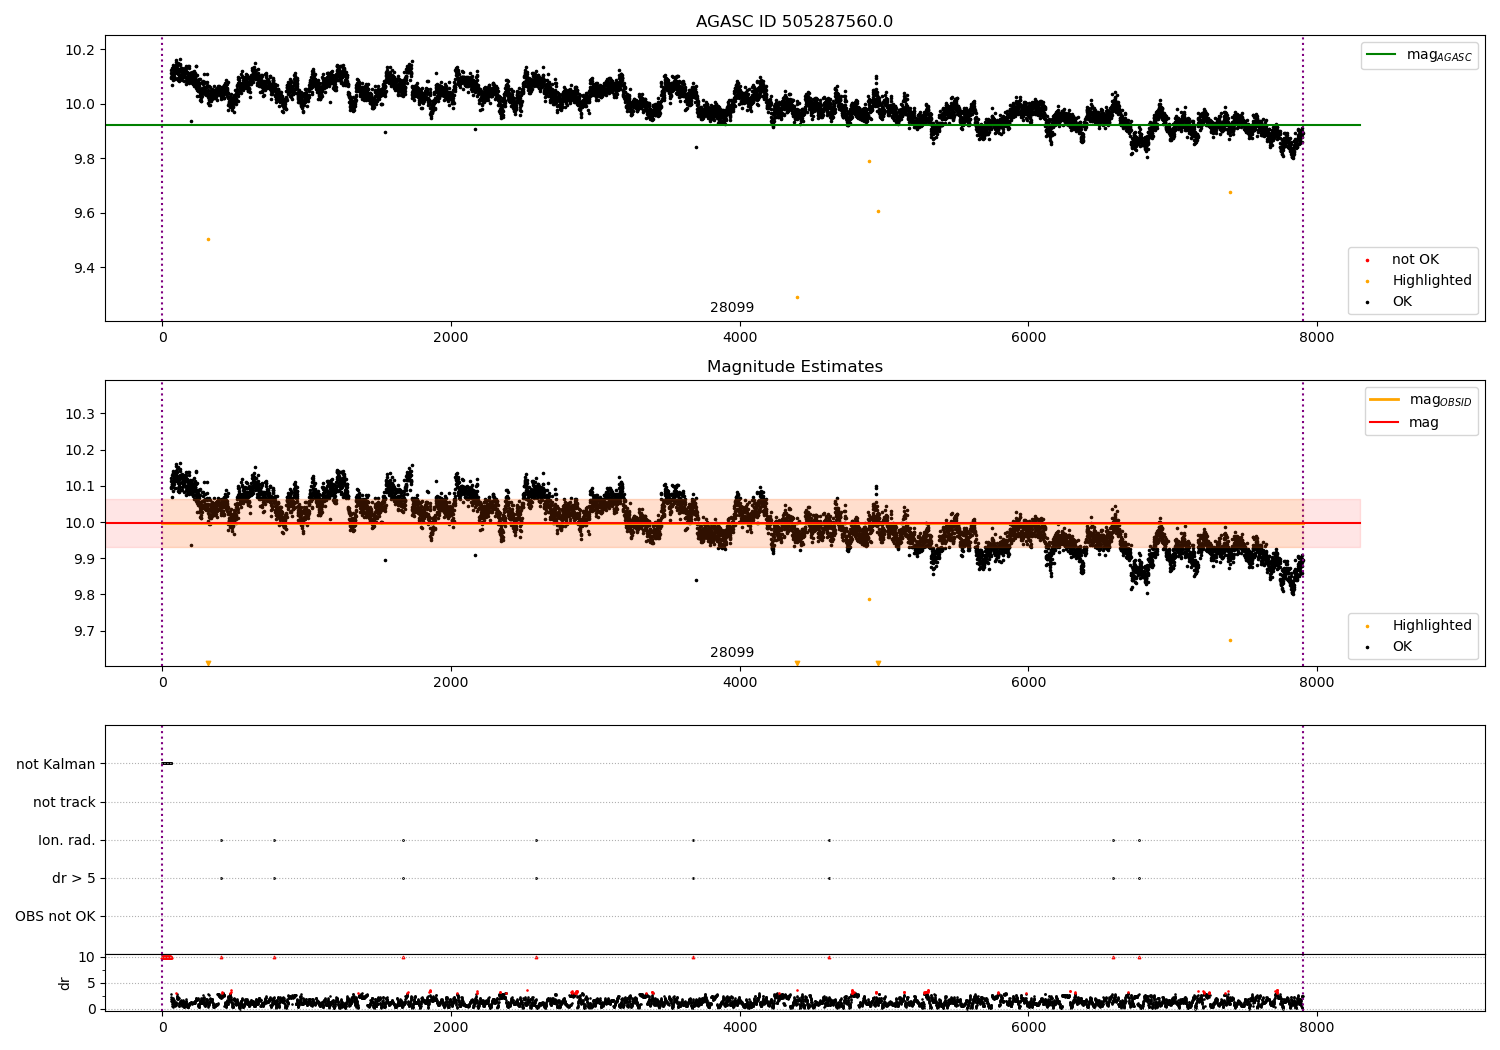Click the 'dr > 5' axis label

click(x=74, y=878)
